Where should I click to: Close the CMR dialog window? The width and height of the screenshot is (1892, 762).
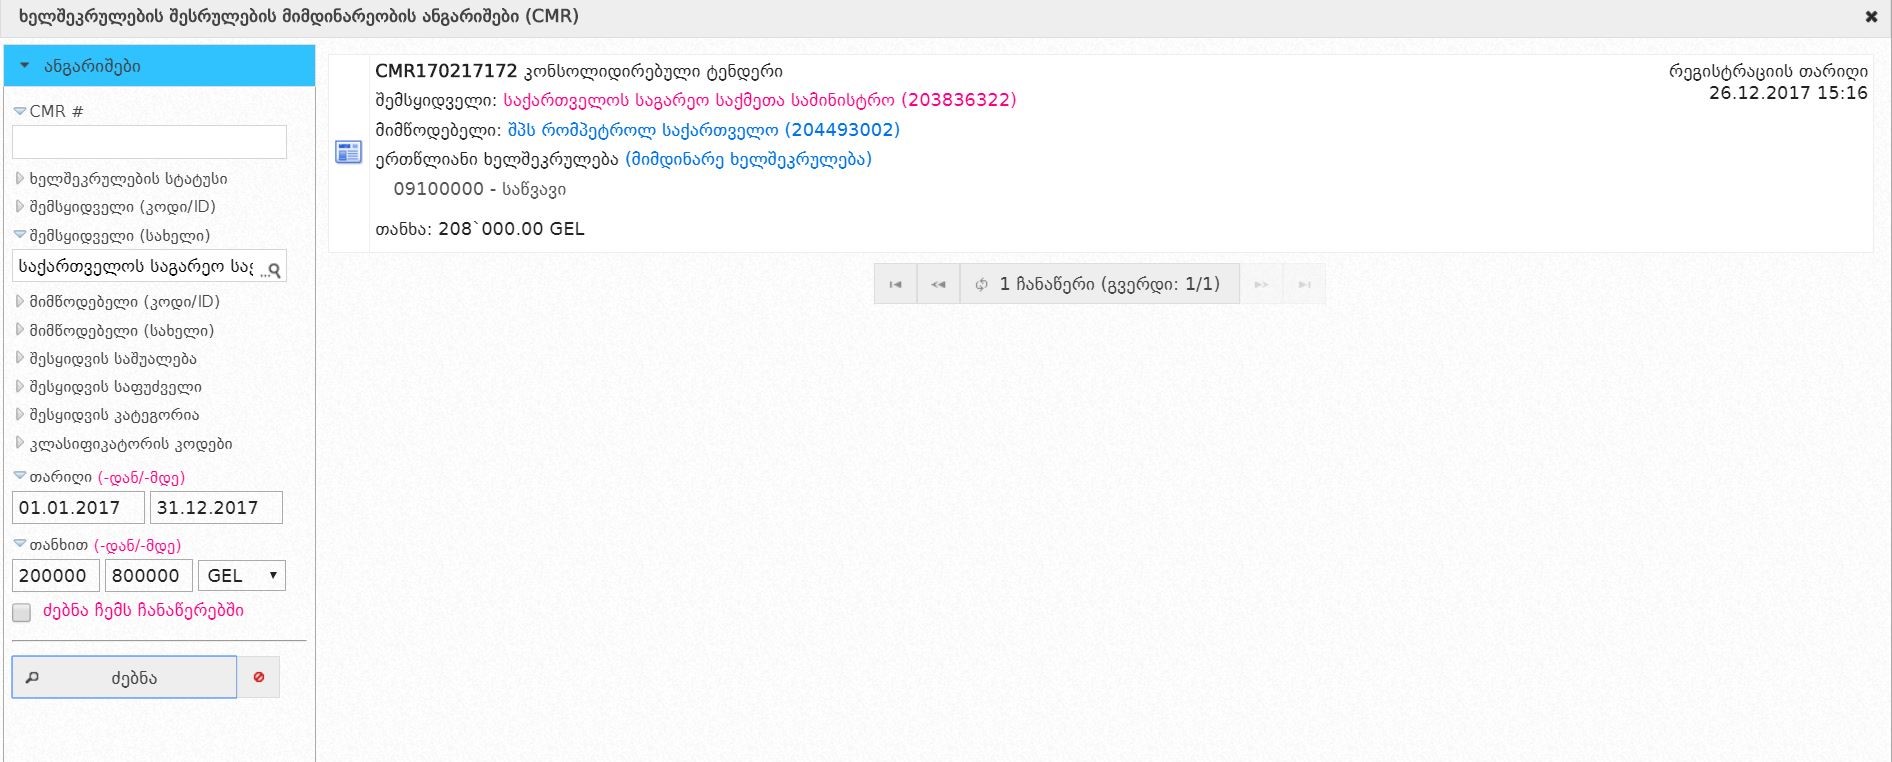(x=1871, y=17)
